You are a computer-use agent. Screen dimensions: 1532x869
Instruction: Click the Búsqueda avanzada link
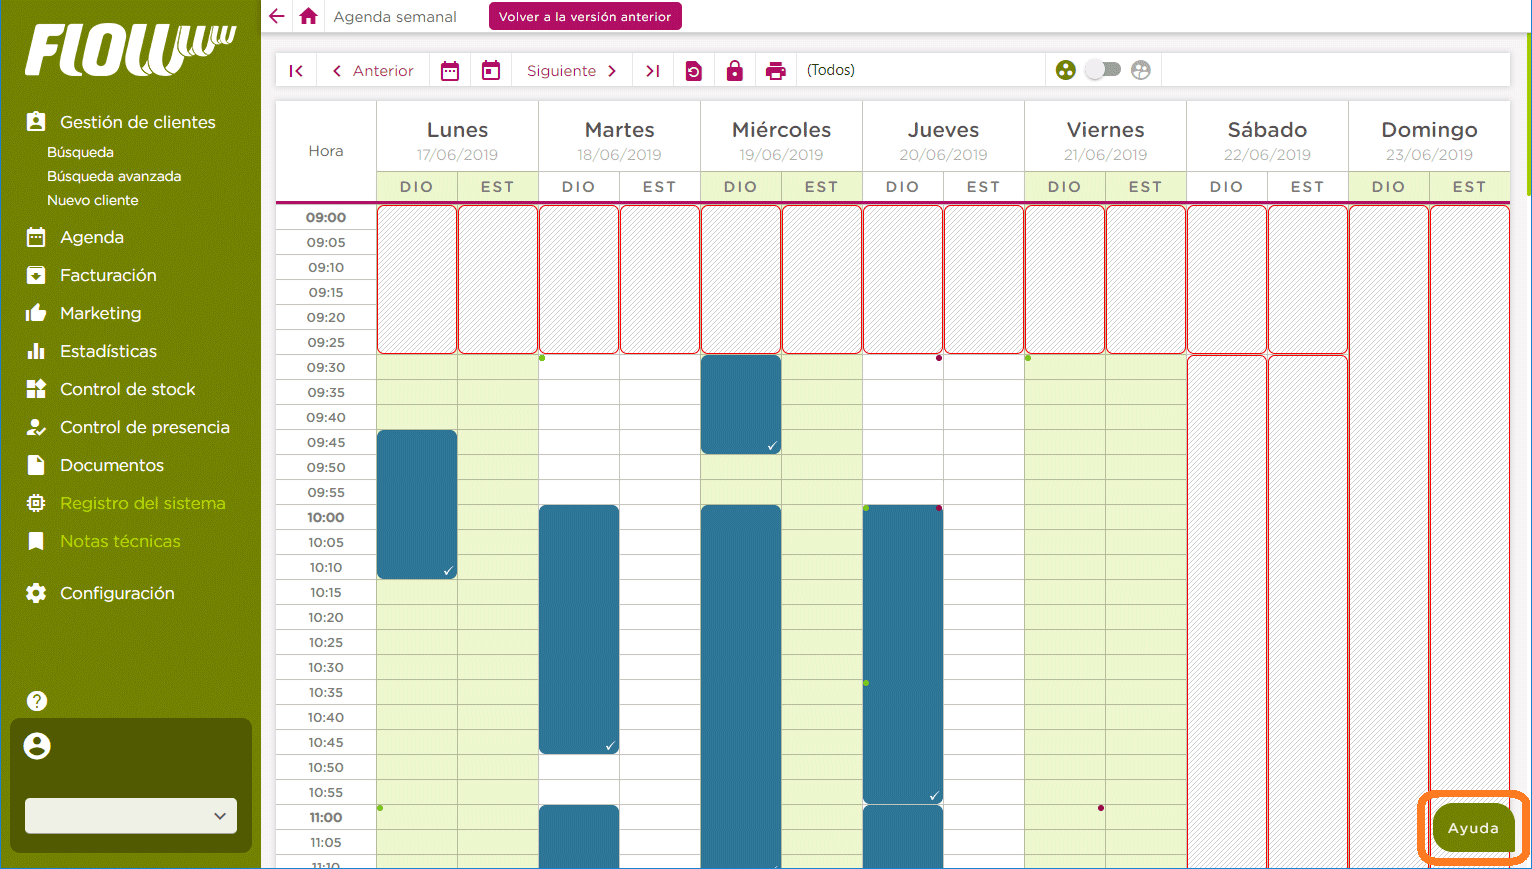[x=114, y=176]
